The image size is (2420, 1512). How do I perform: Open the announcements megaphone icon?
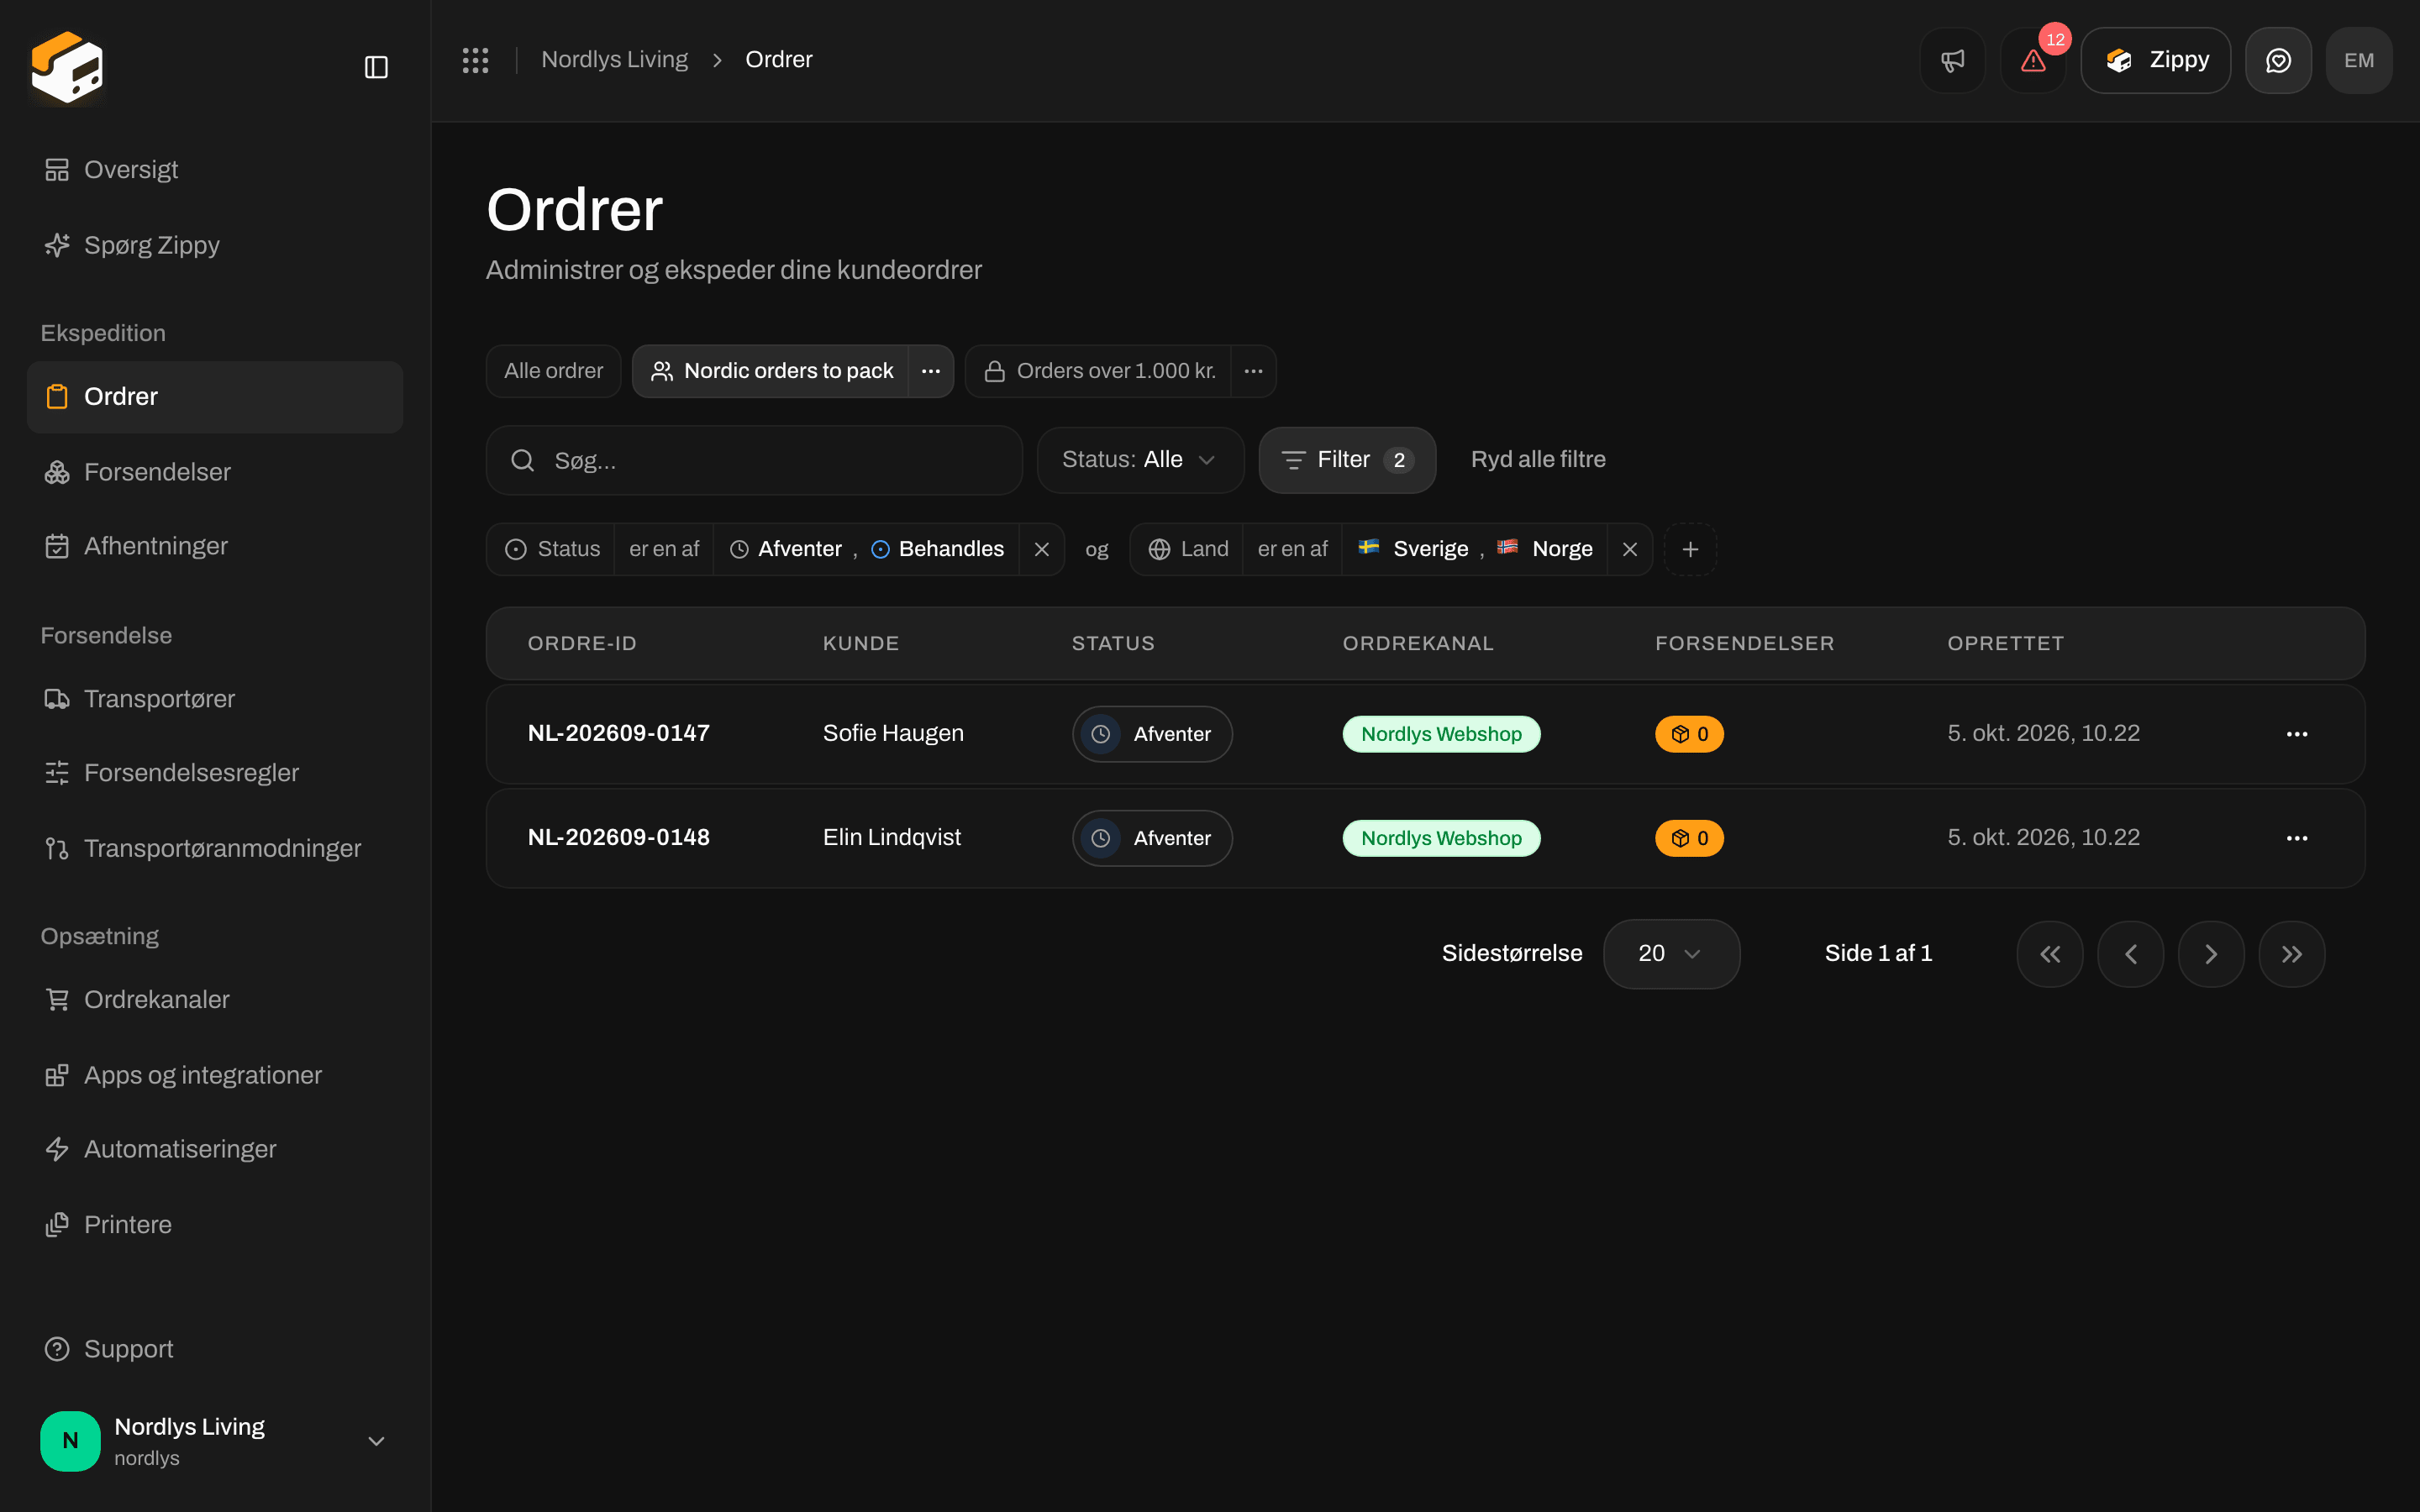point(1952,60)
